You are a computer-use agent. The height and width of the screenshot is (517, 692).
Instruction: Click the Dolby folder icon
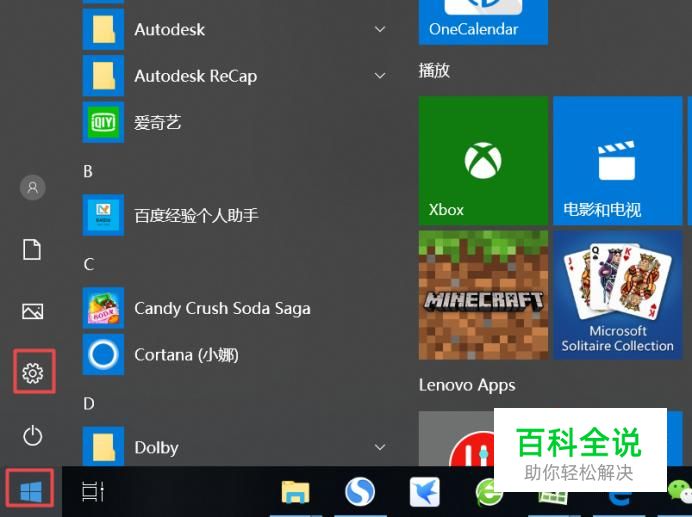click(103, 447)
